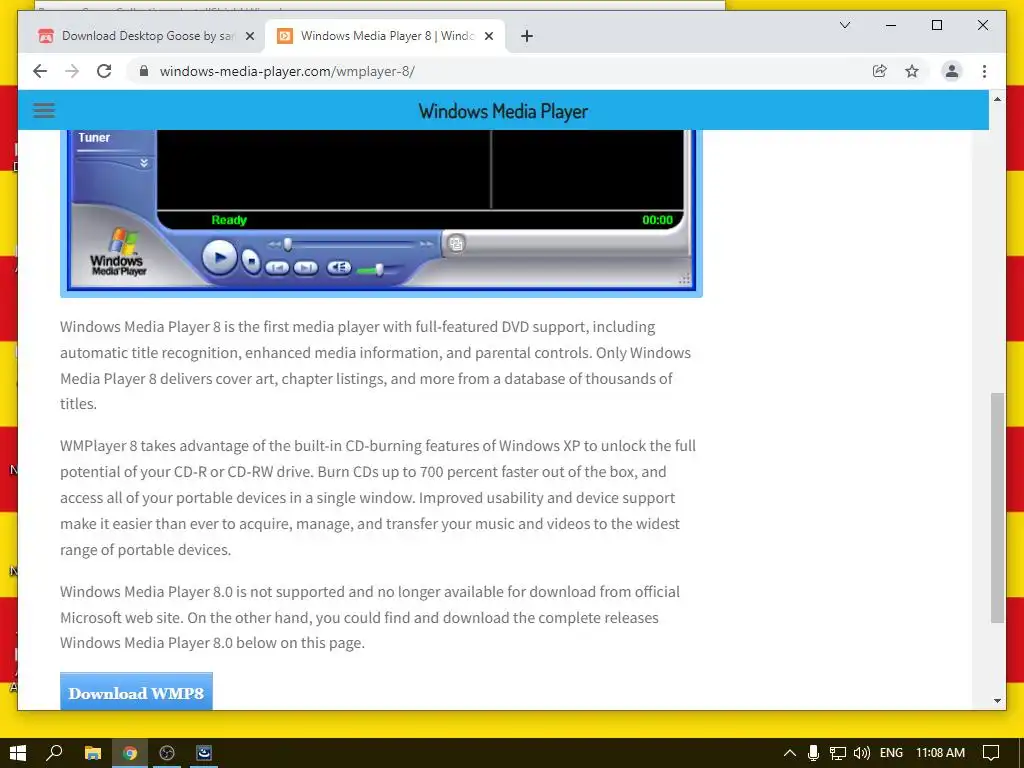This screenshot has height=768, width=1024.
Task: Close the Windows Media Player 8 tab
Action: coord(488,36)
